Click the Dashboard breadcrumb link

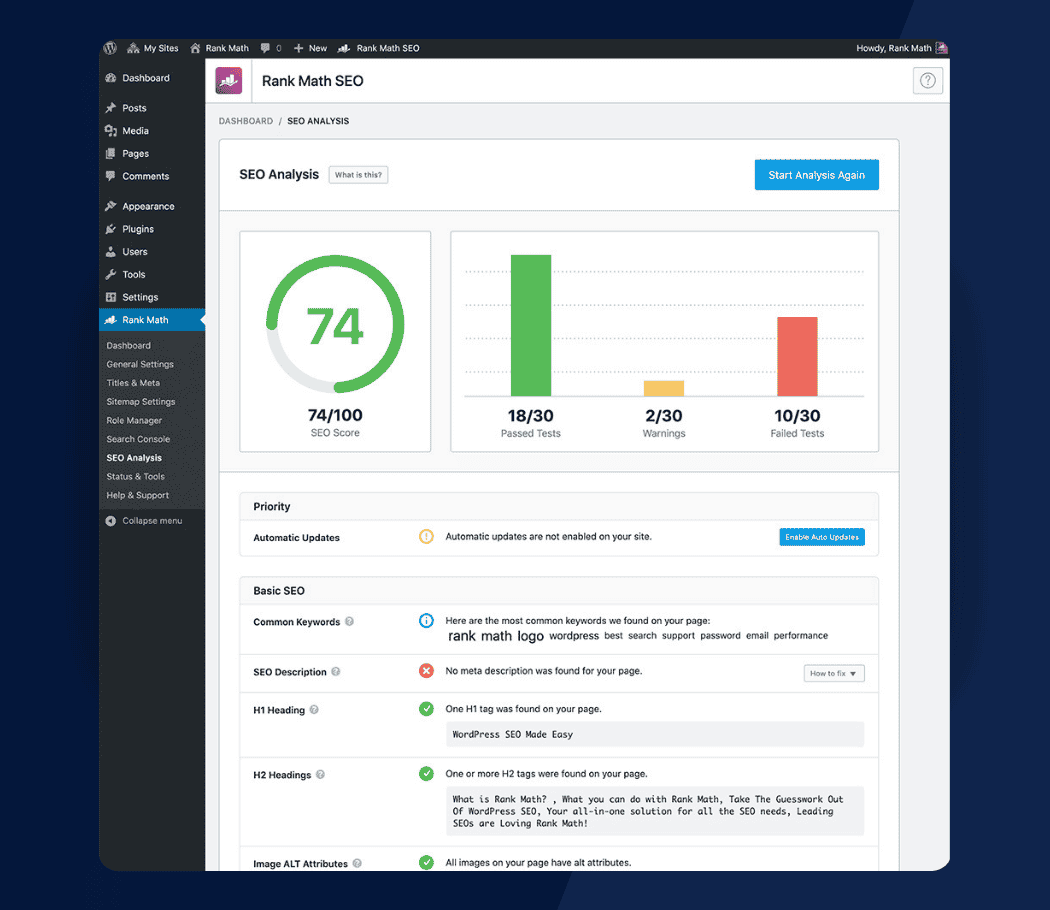[245, 121]
